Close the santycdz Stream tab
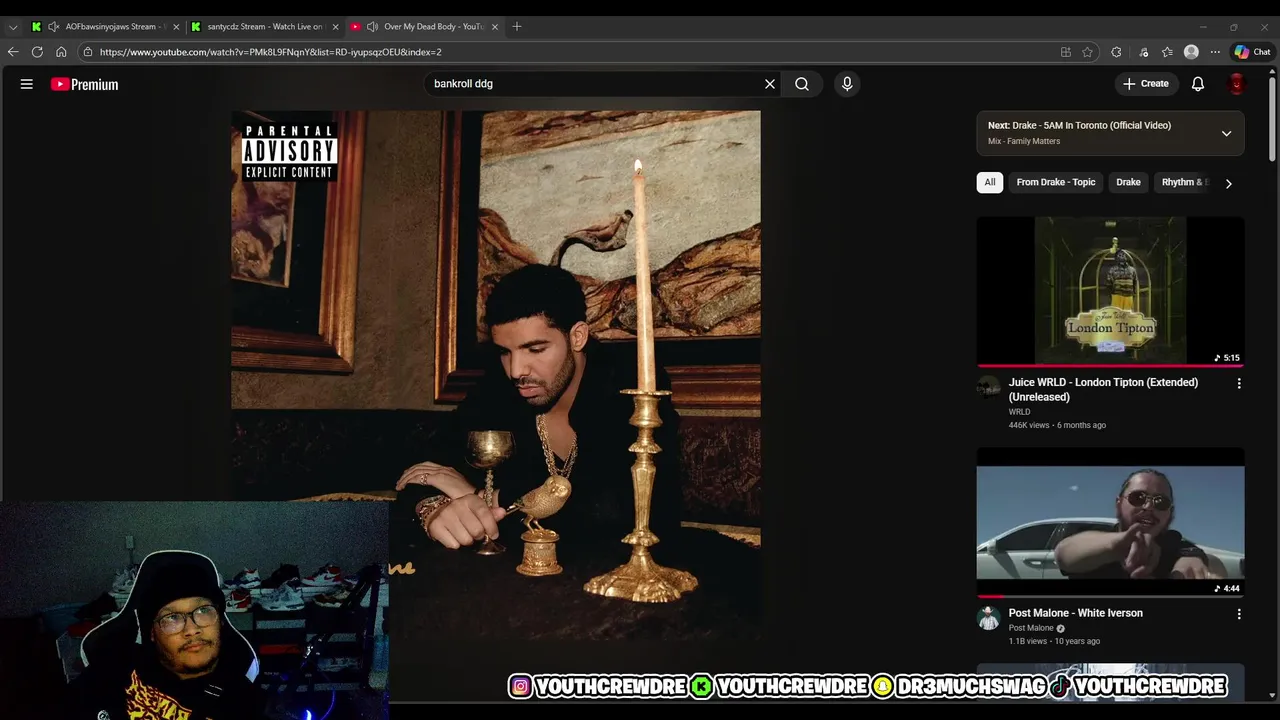Viewport: 1280px width, 720px height. 335,27
